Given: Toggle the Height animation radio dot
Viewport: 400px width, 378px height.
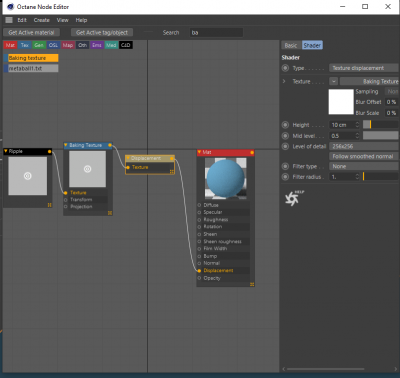Looking at the screenshot, I should (x=285, y=125).
